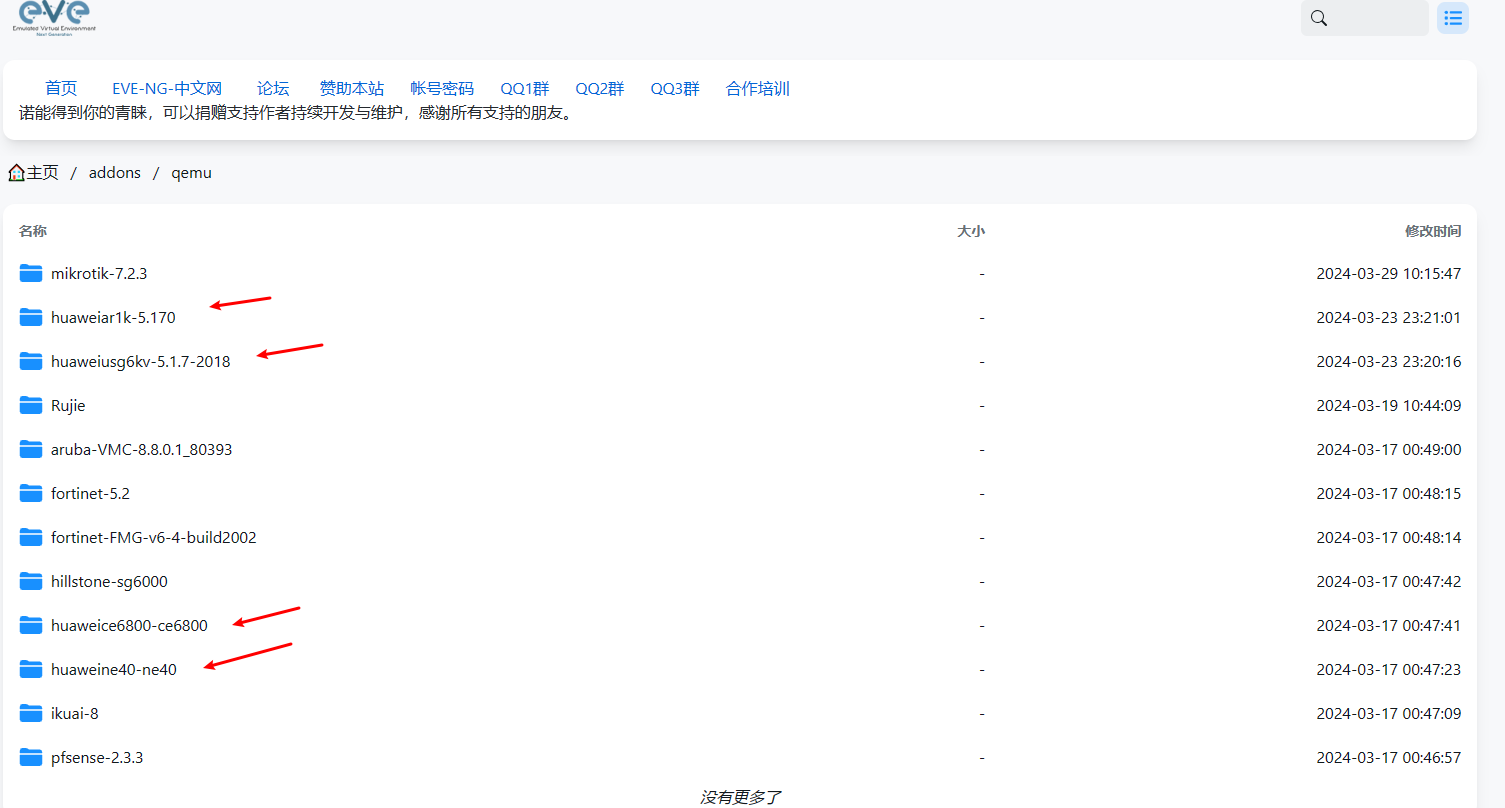The height and width of the screenshot is (808, 1505).
Task: Click the date 2024-03-17 00:47:09
Action: pos(1389,713)
